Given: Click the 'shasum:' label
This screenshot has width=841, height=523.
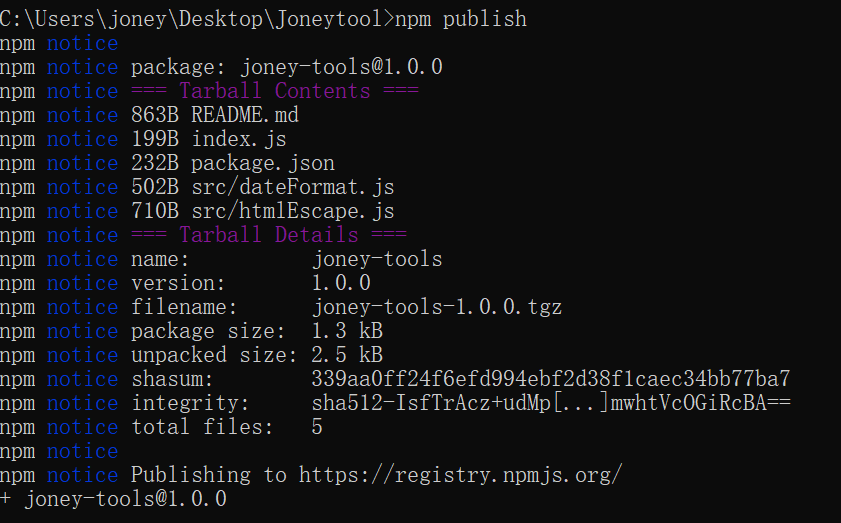Looking at the screenshot, I should coord(172,379).
